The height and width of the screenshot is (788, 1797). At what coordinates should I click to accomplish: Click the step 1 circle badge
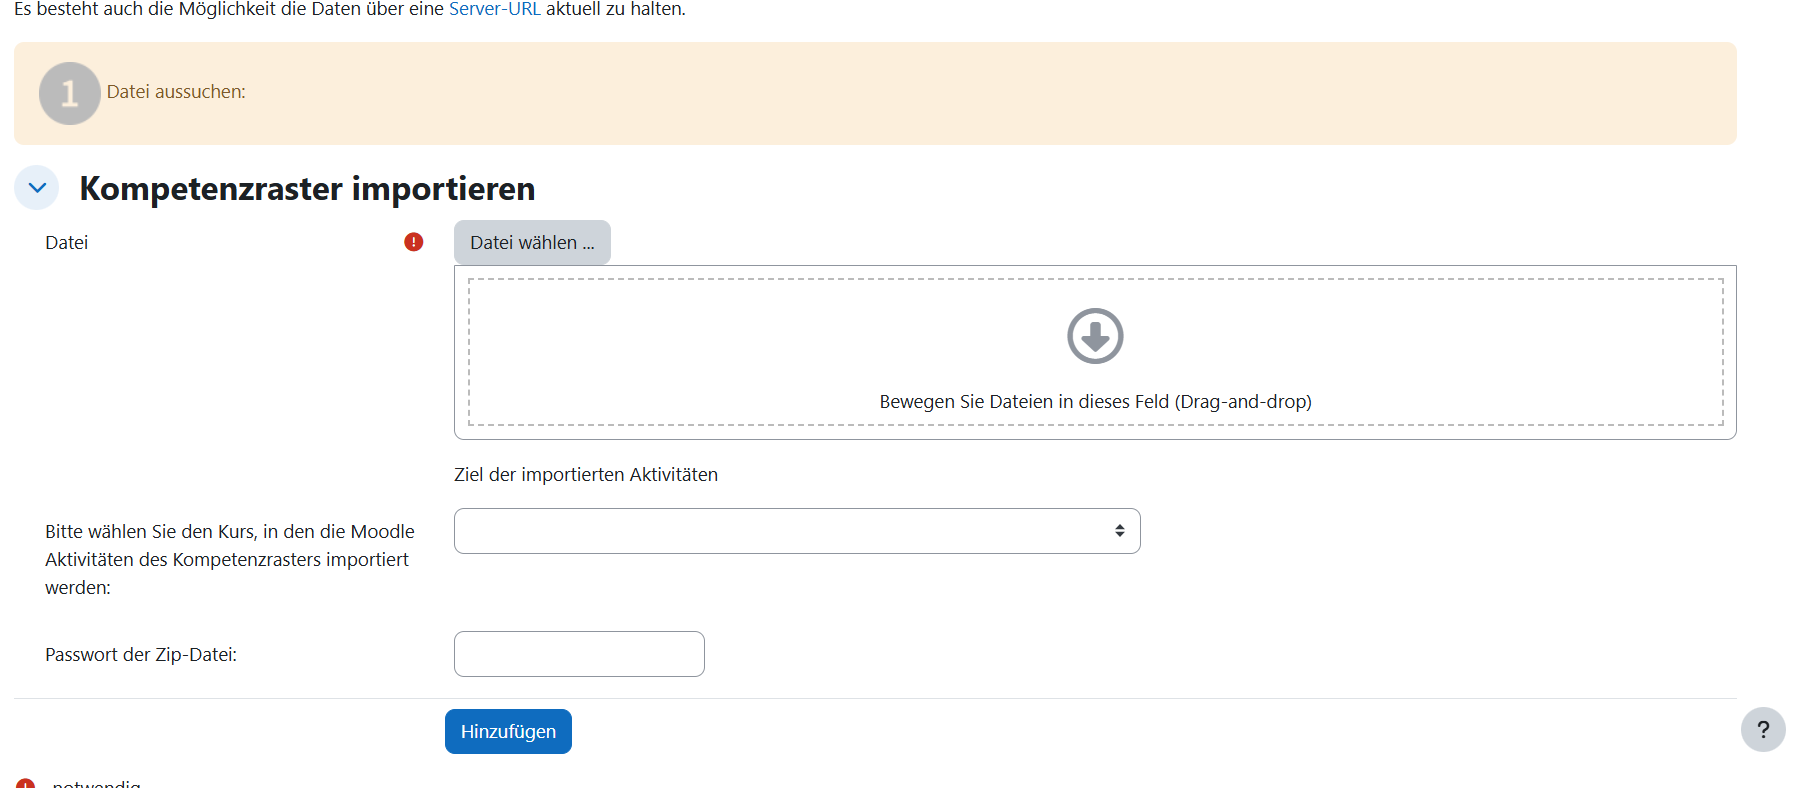point(69,93)
